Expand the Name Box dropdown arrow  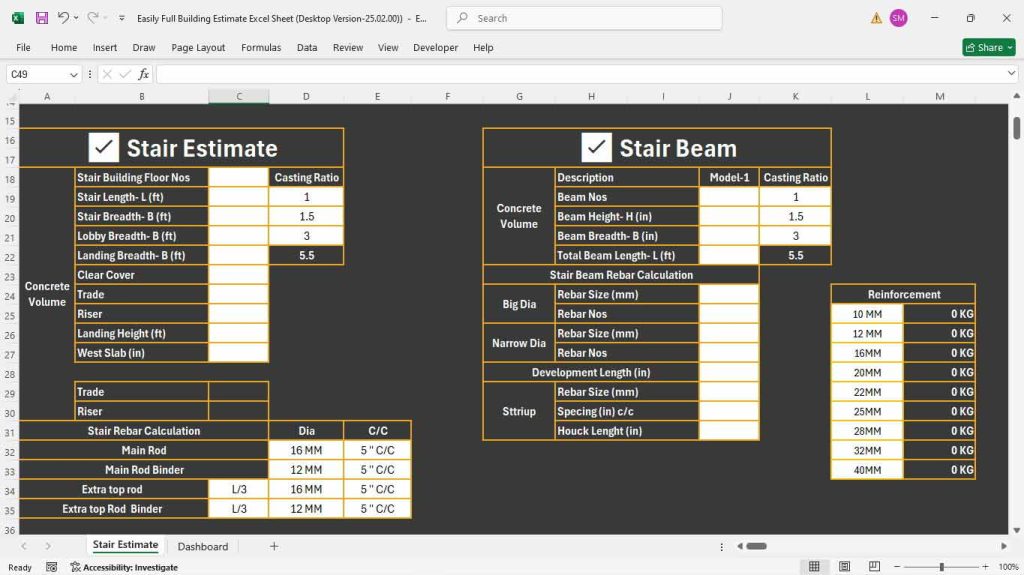74,74
